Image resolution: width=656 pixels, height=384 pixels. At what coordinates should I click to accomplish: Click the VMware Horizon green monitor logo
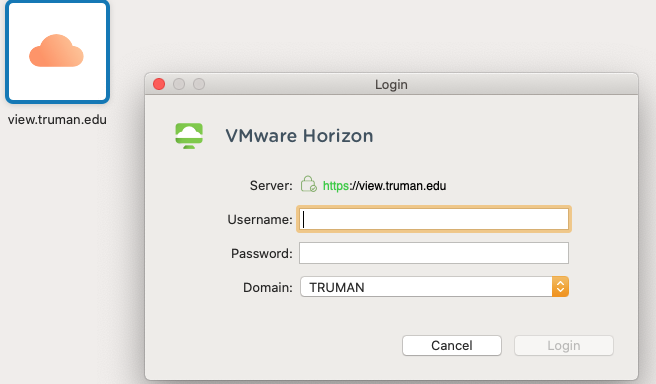[x=189, y=136]
